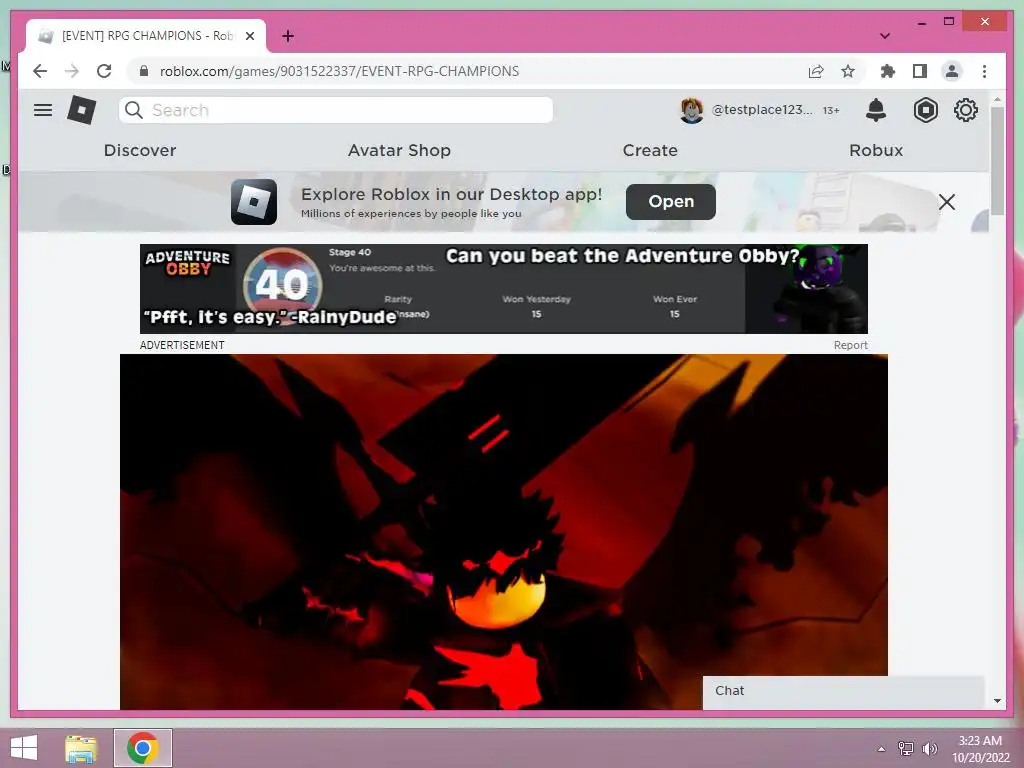This screenshot has width=1024, height=768.
Task: Go to the Avatar Shop tab
Action: (x=399, y=150)
